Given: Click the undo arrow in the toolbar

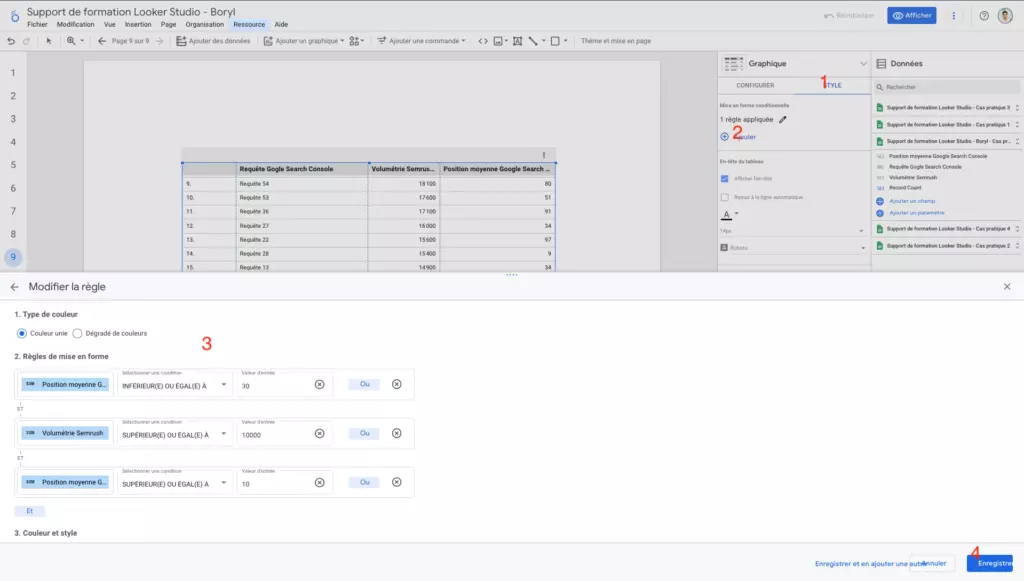Looking at the screenshot, I should (x=11, y=41).
